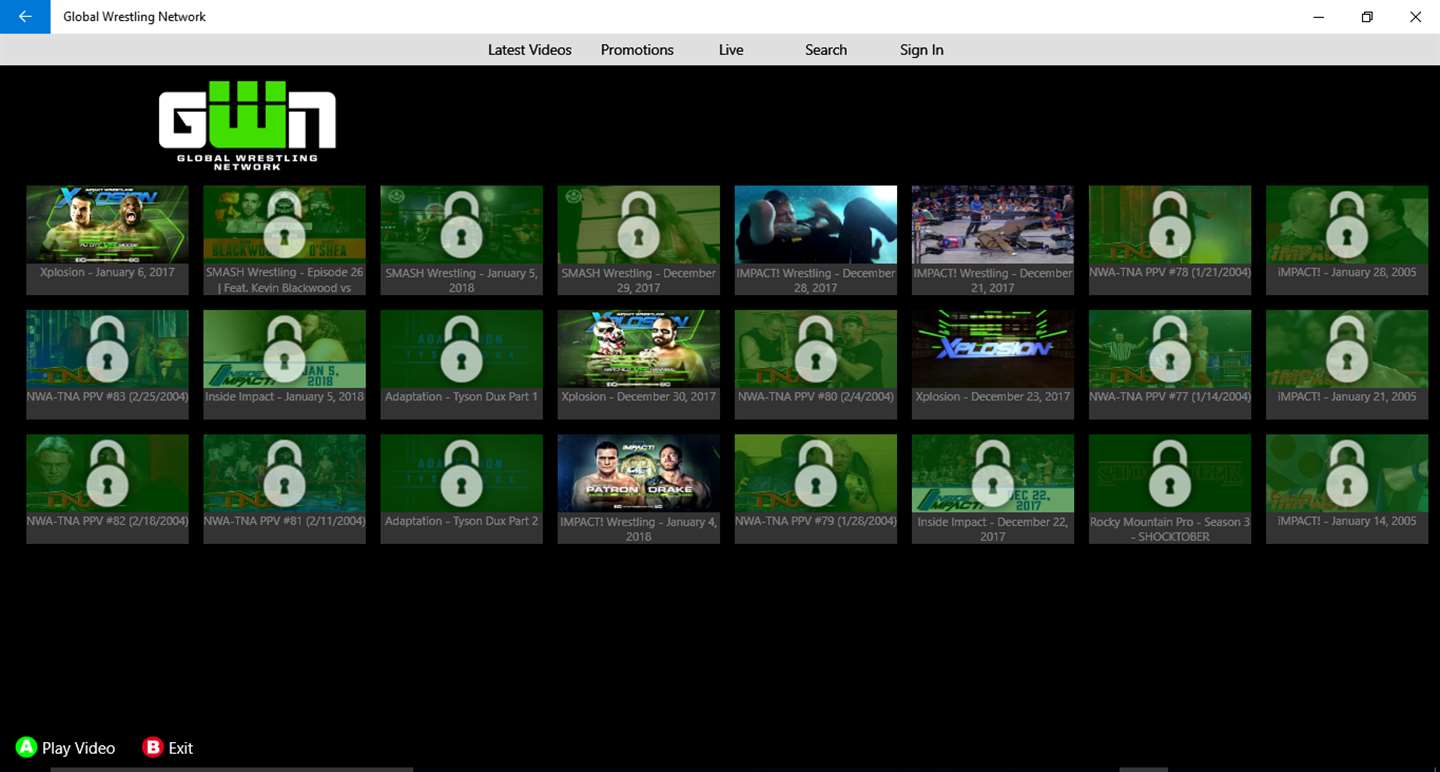Click lock icon on iMPACT! January 14, 2005
1440x772 pixels.
(1346, 472)
